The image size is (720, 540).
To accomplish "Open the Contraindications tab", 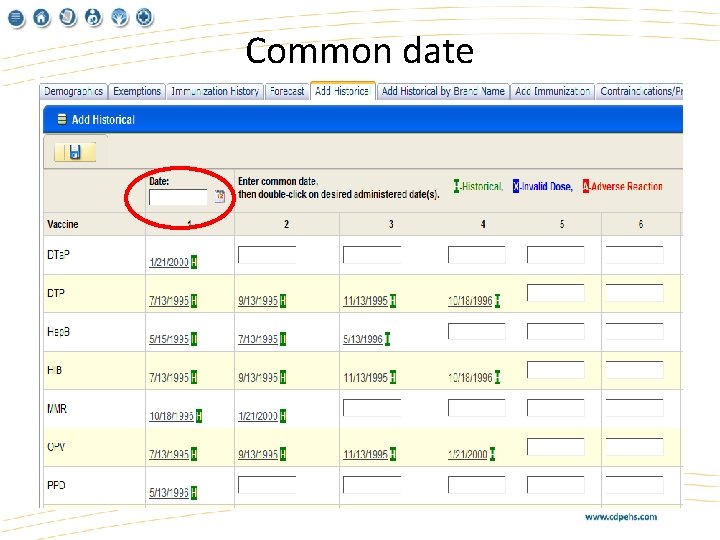I will point(640,91).
